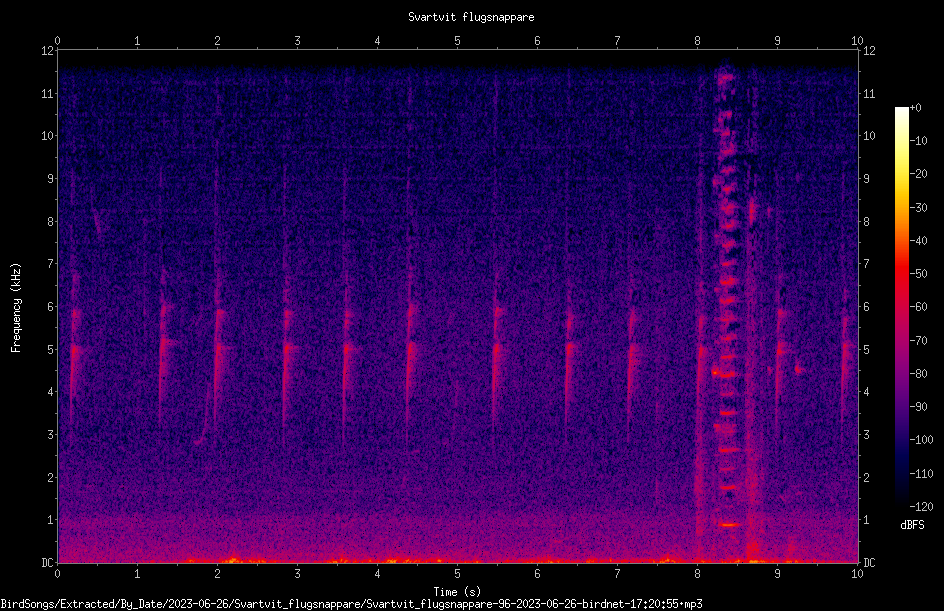Click "6" on the lower time axis

point(537,574)
